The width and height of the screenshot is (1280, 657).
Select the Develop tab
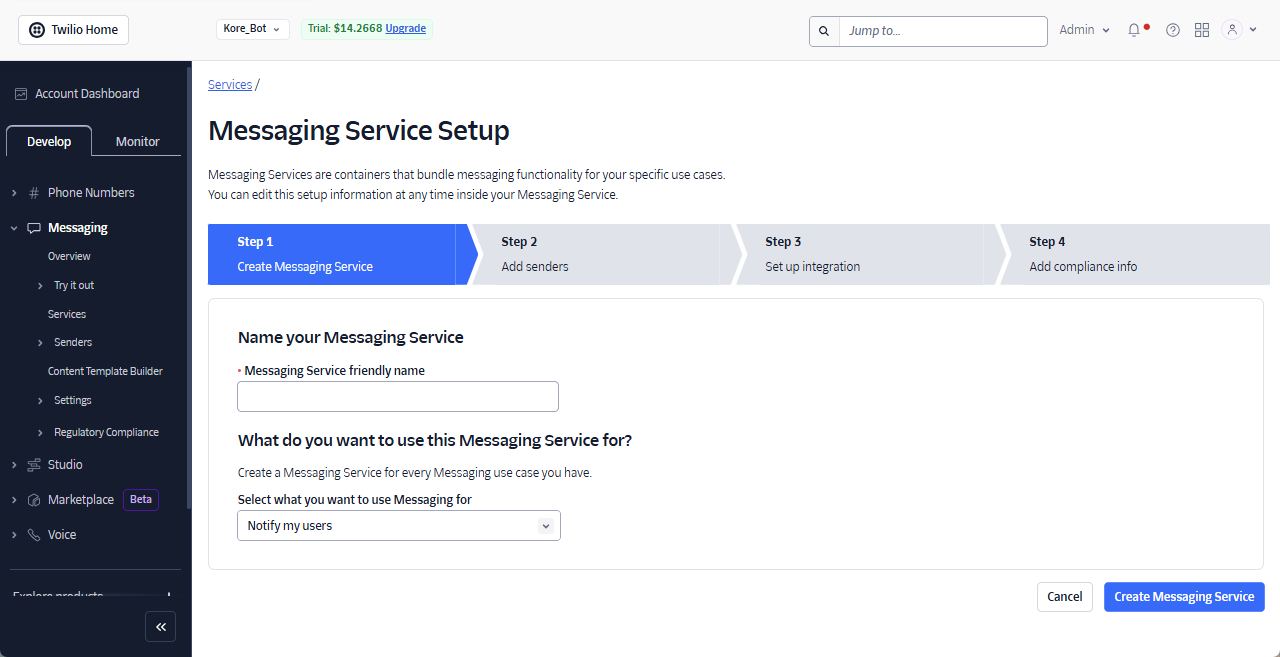pos(49,142)
